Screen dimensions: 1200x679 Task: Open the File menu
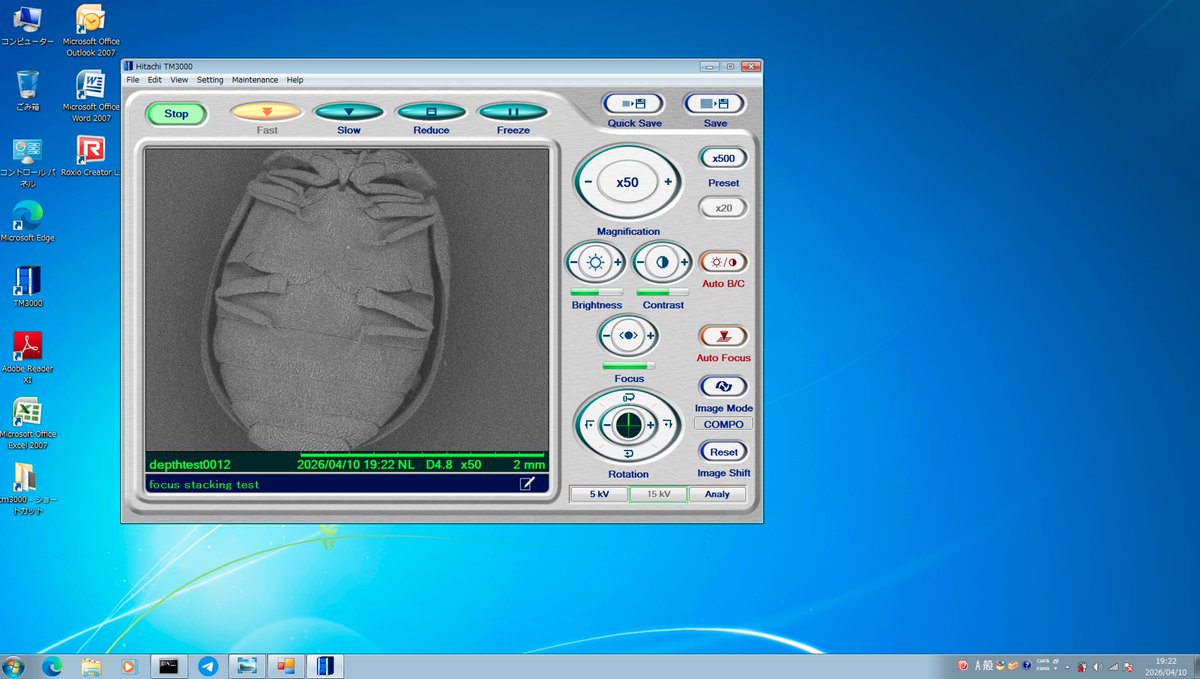click(x=133, y=80)
